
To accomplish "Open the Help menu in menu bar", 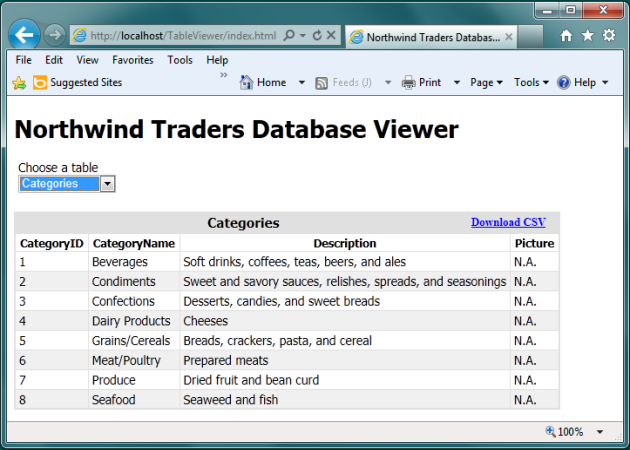I will click(217, 60).
